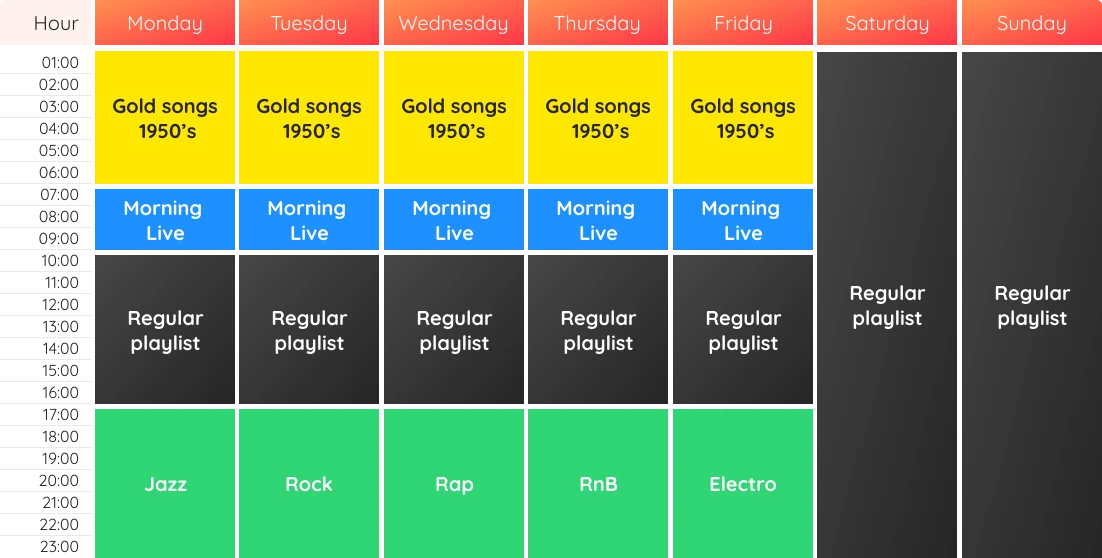Select Sunday's Regular playlist block
Viewport: 1102px width, 558px height.
pyautogui.click(x=1031, y=305)
